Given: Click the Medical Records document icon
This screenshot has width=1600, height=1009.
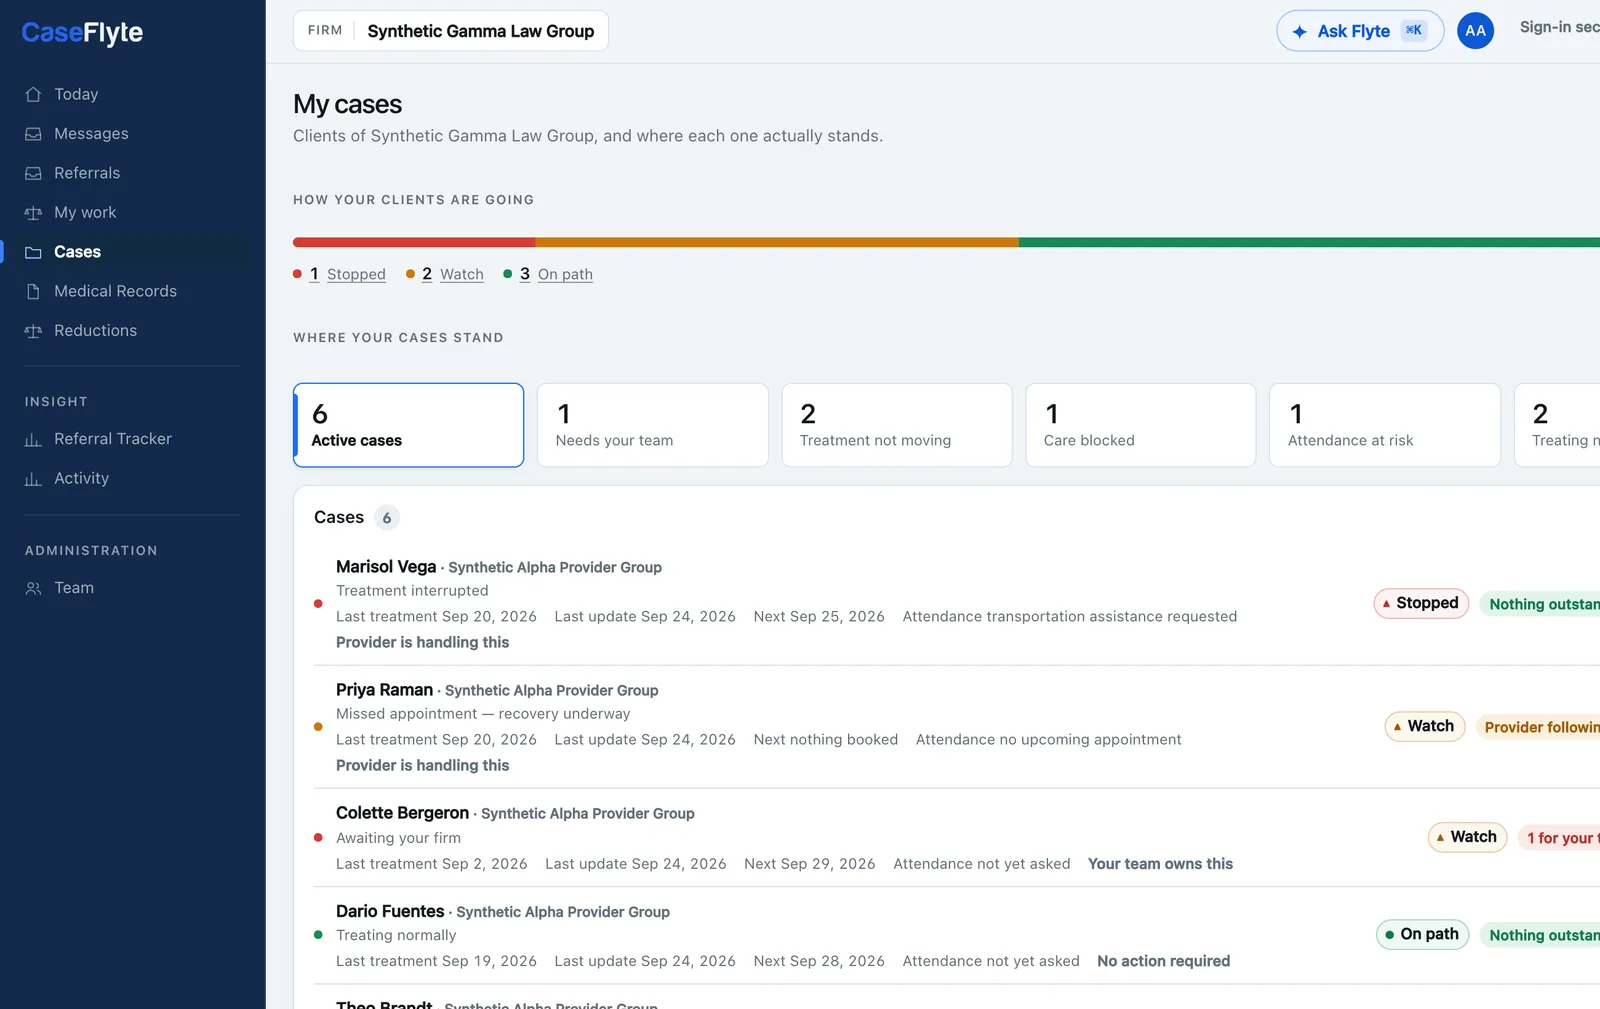Looking at the screenshot, I should coord(33,291).
